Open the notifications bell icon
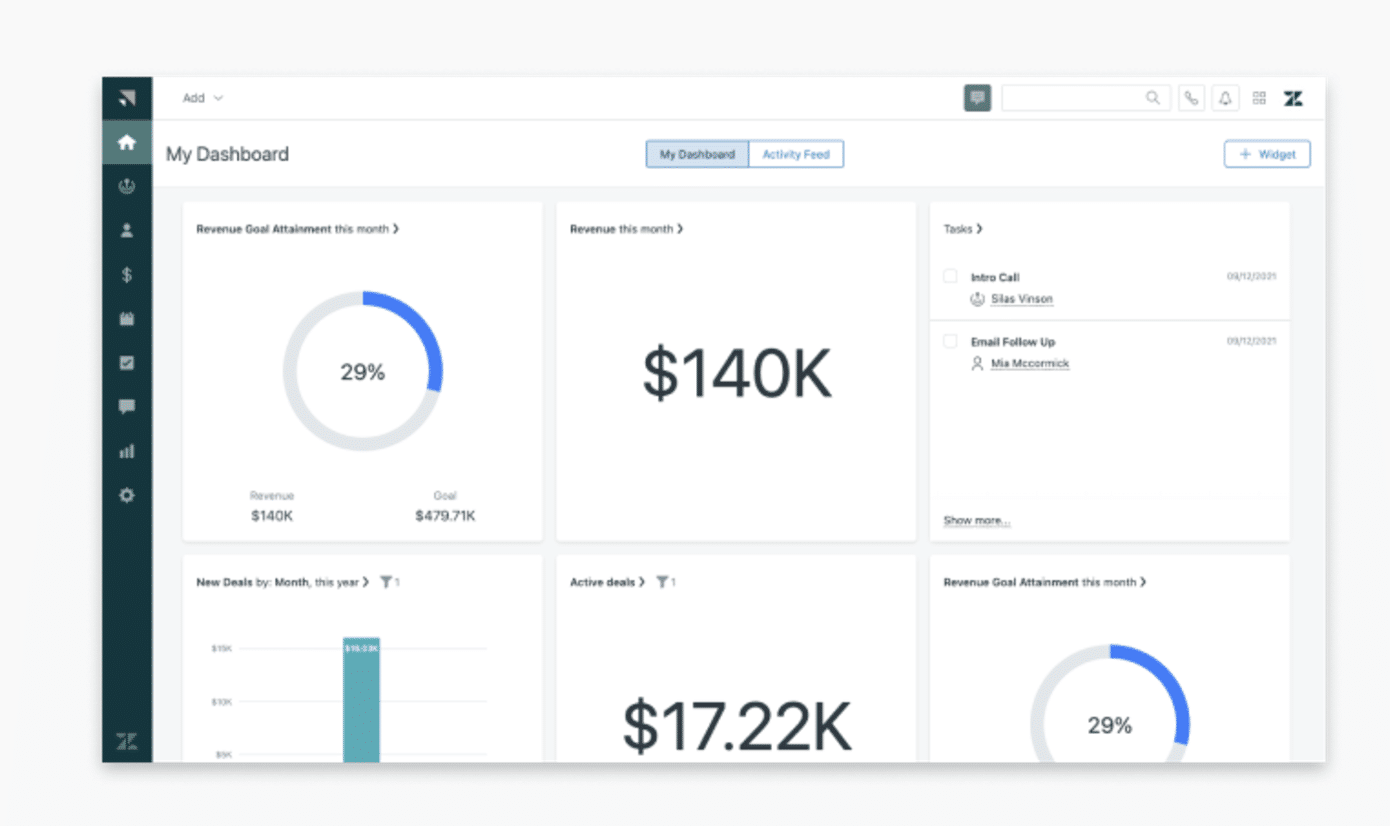The image size is (1390, 826). pyautogui.click(x=1225, y=98)
